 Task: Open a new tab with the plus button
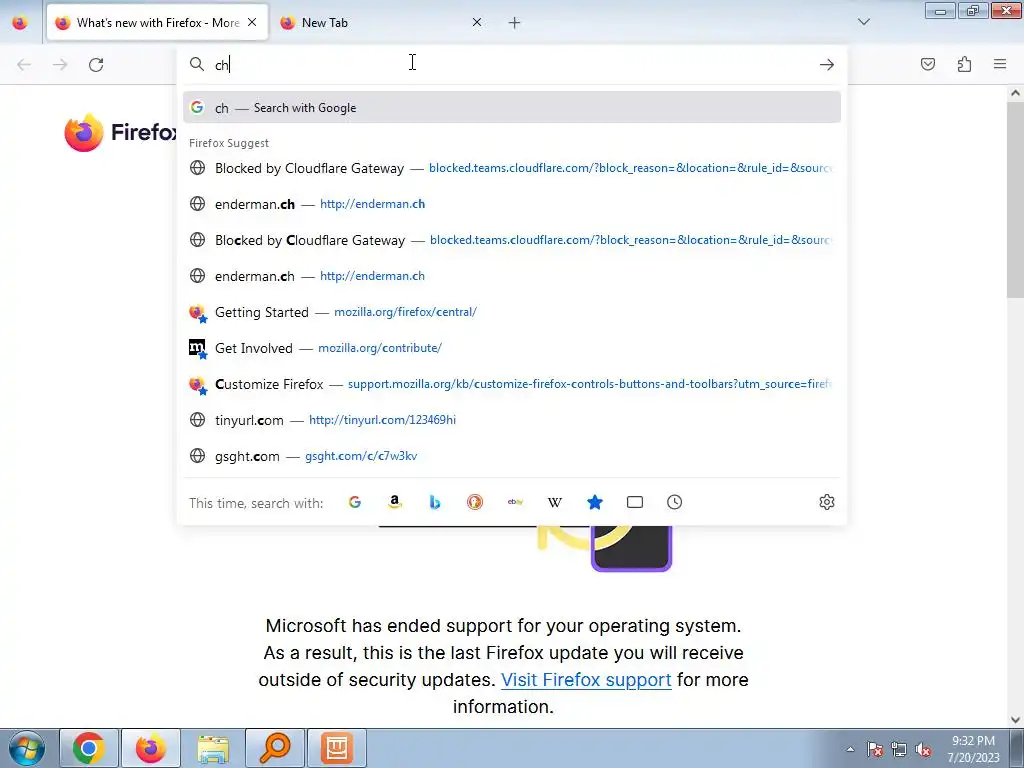(515, 23)
